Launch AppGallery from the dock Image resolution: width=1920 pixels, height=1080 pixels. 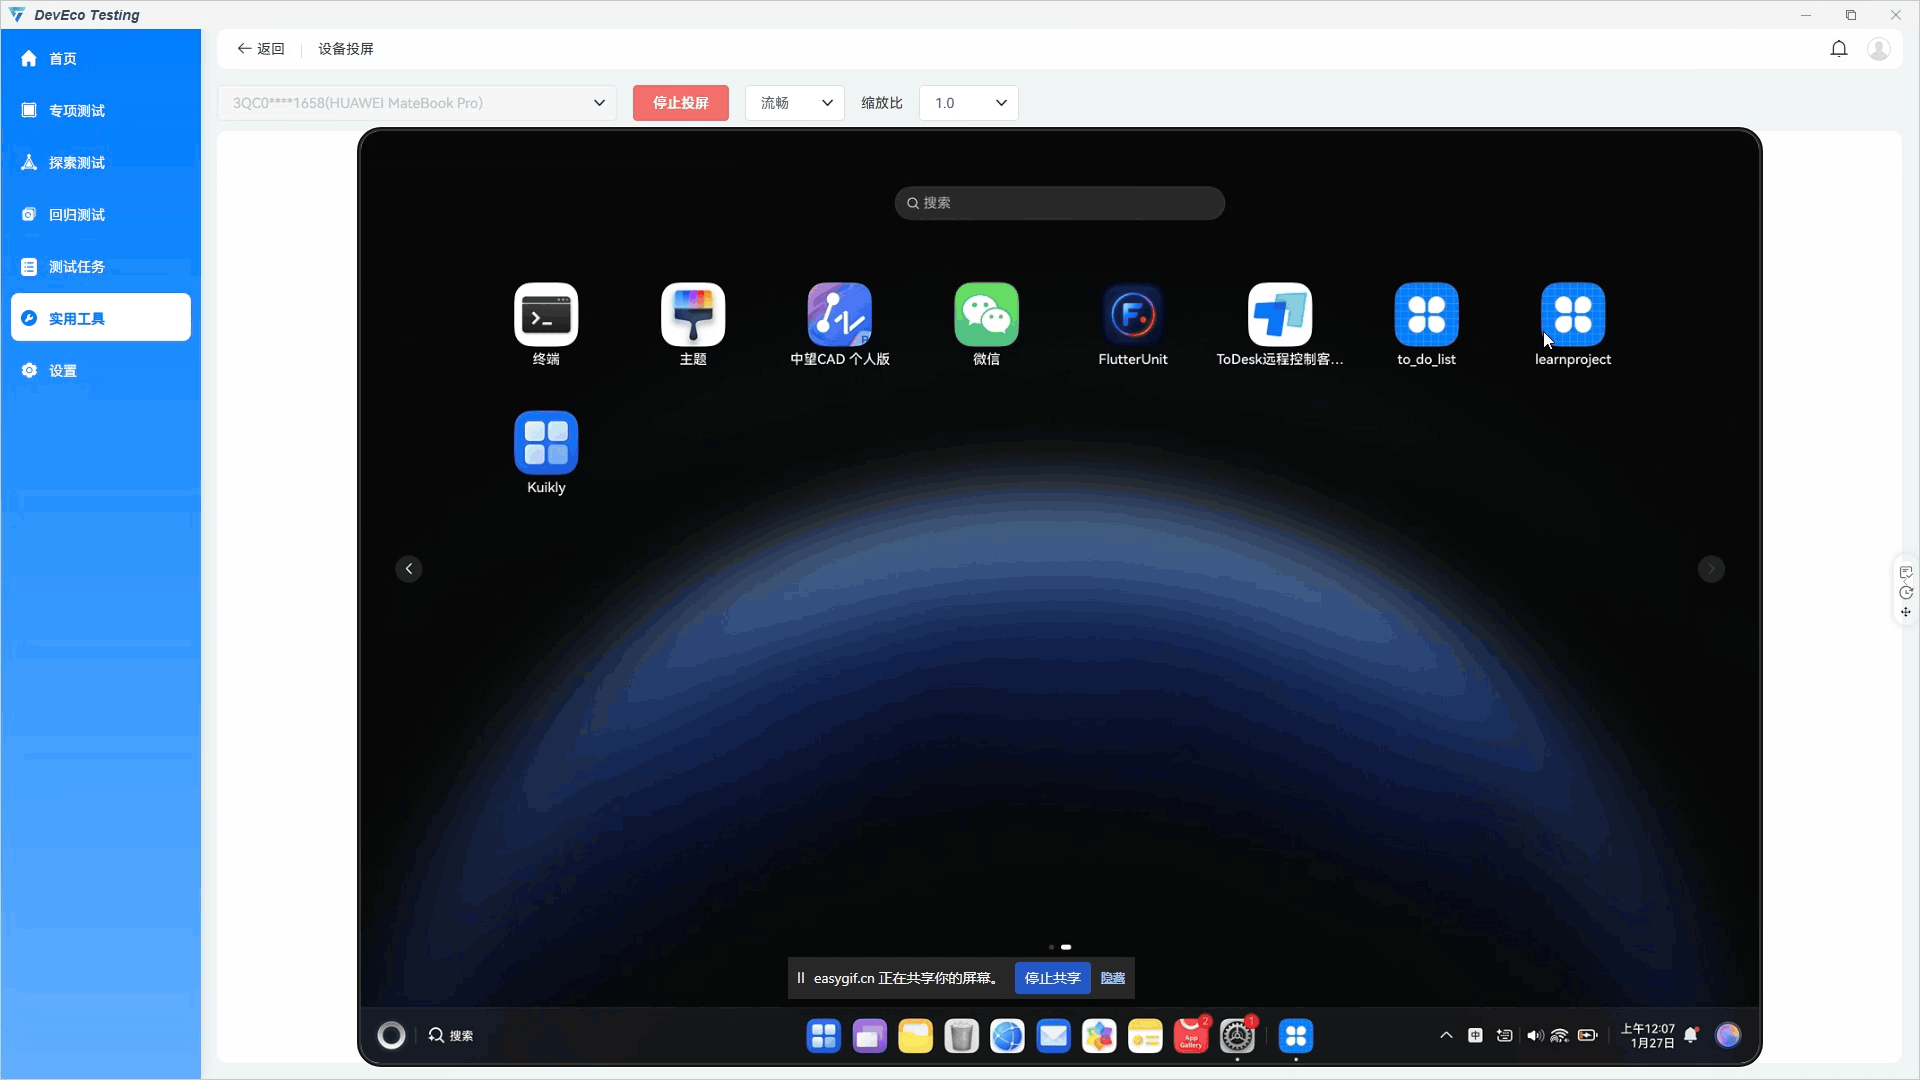1191,1036
